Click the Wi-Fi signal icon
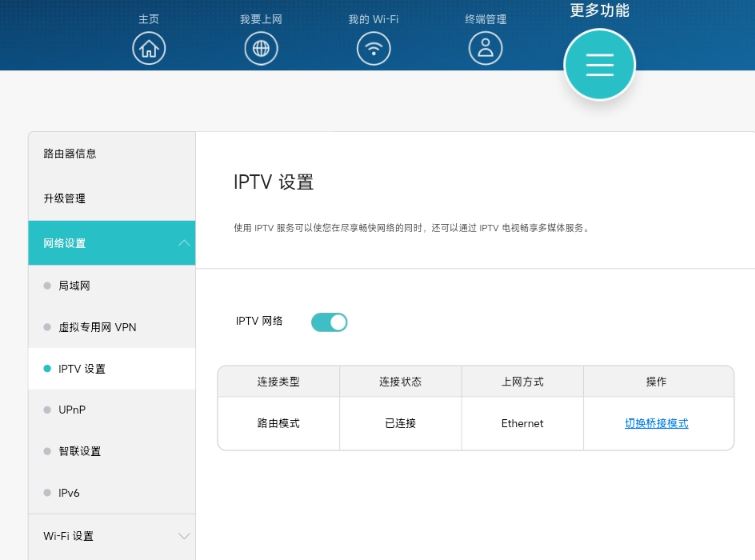Viewport: 755px width, 560px height. [374, 48]
